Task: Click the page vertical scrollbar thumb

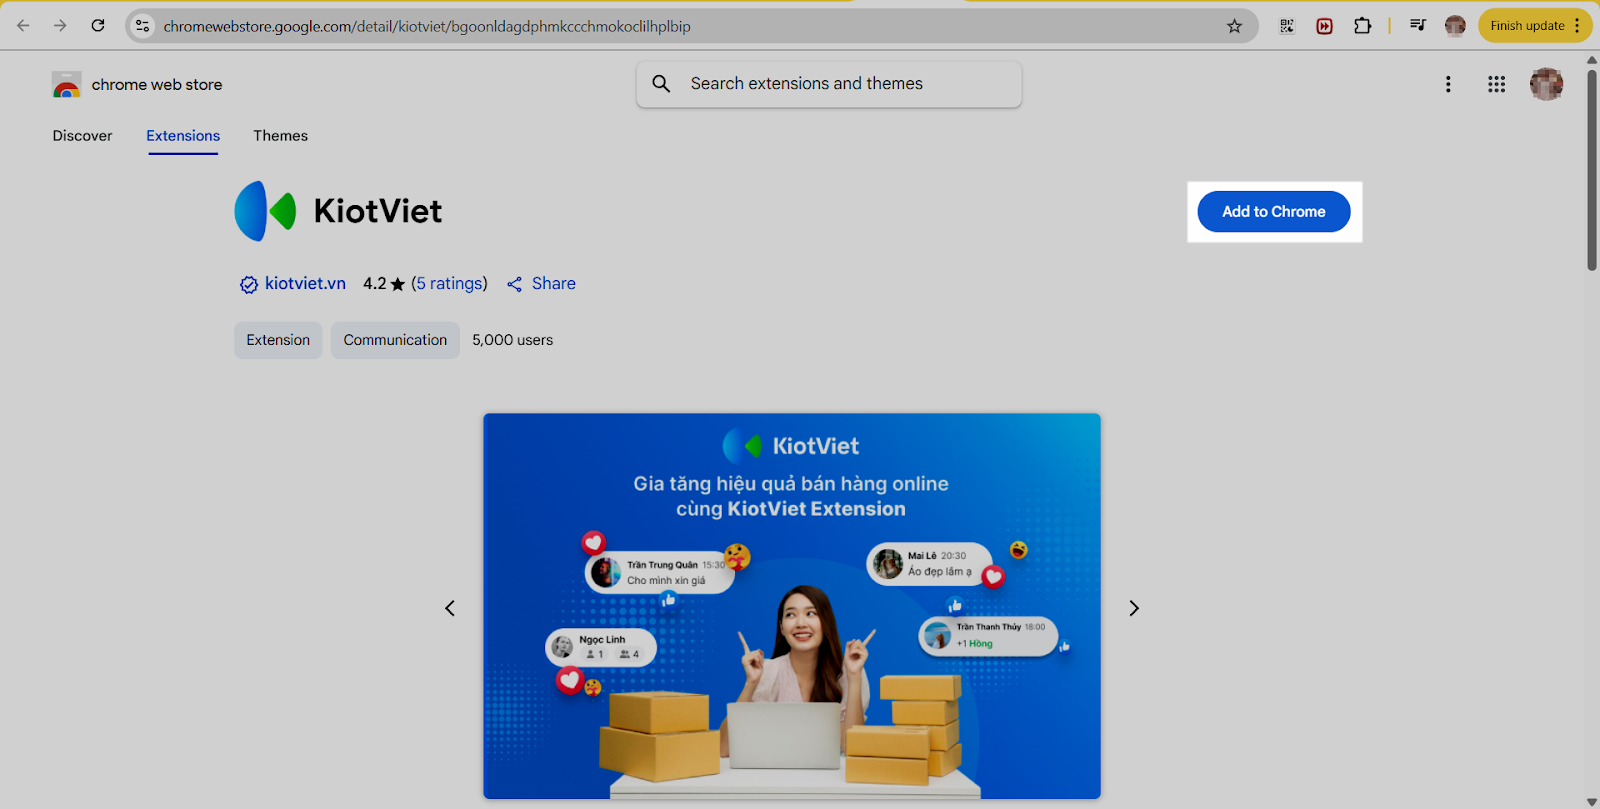Action: (1592, 170)
